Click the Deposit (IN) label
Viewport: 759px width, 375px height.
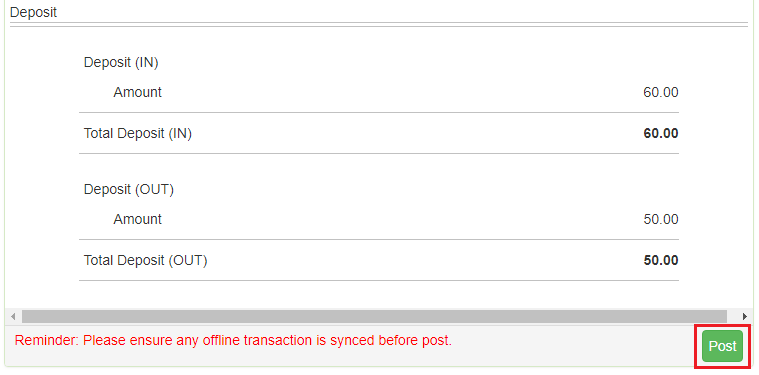pyautogui.click(x=121, y=62)
